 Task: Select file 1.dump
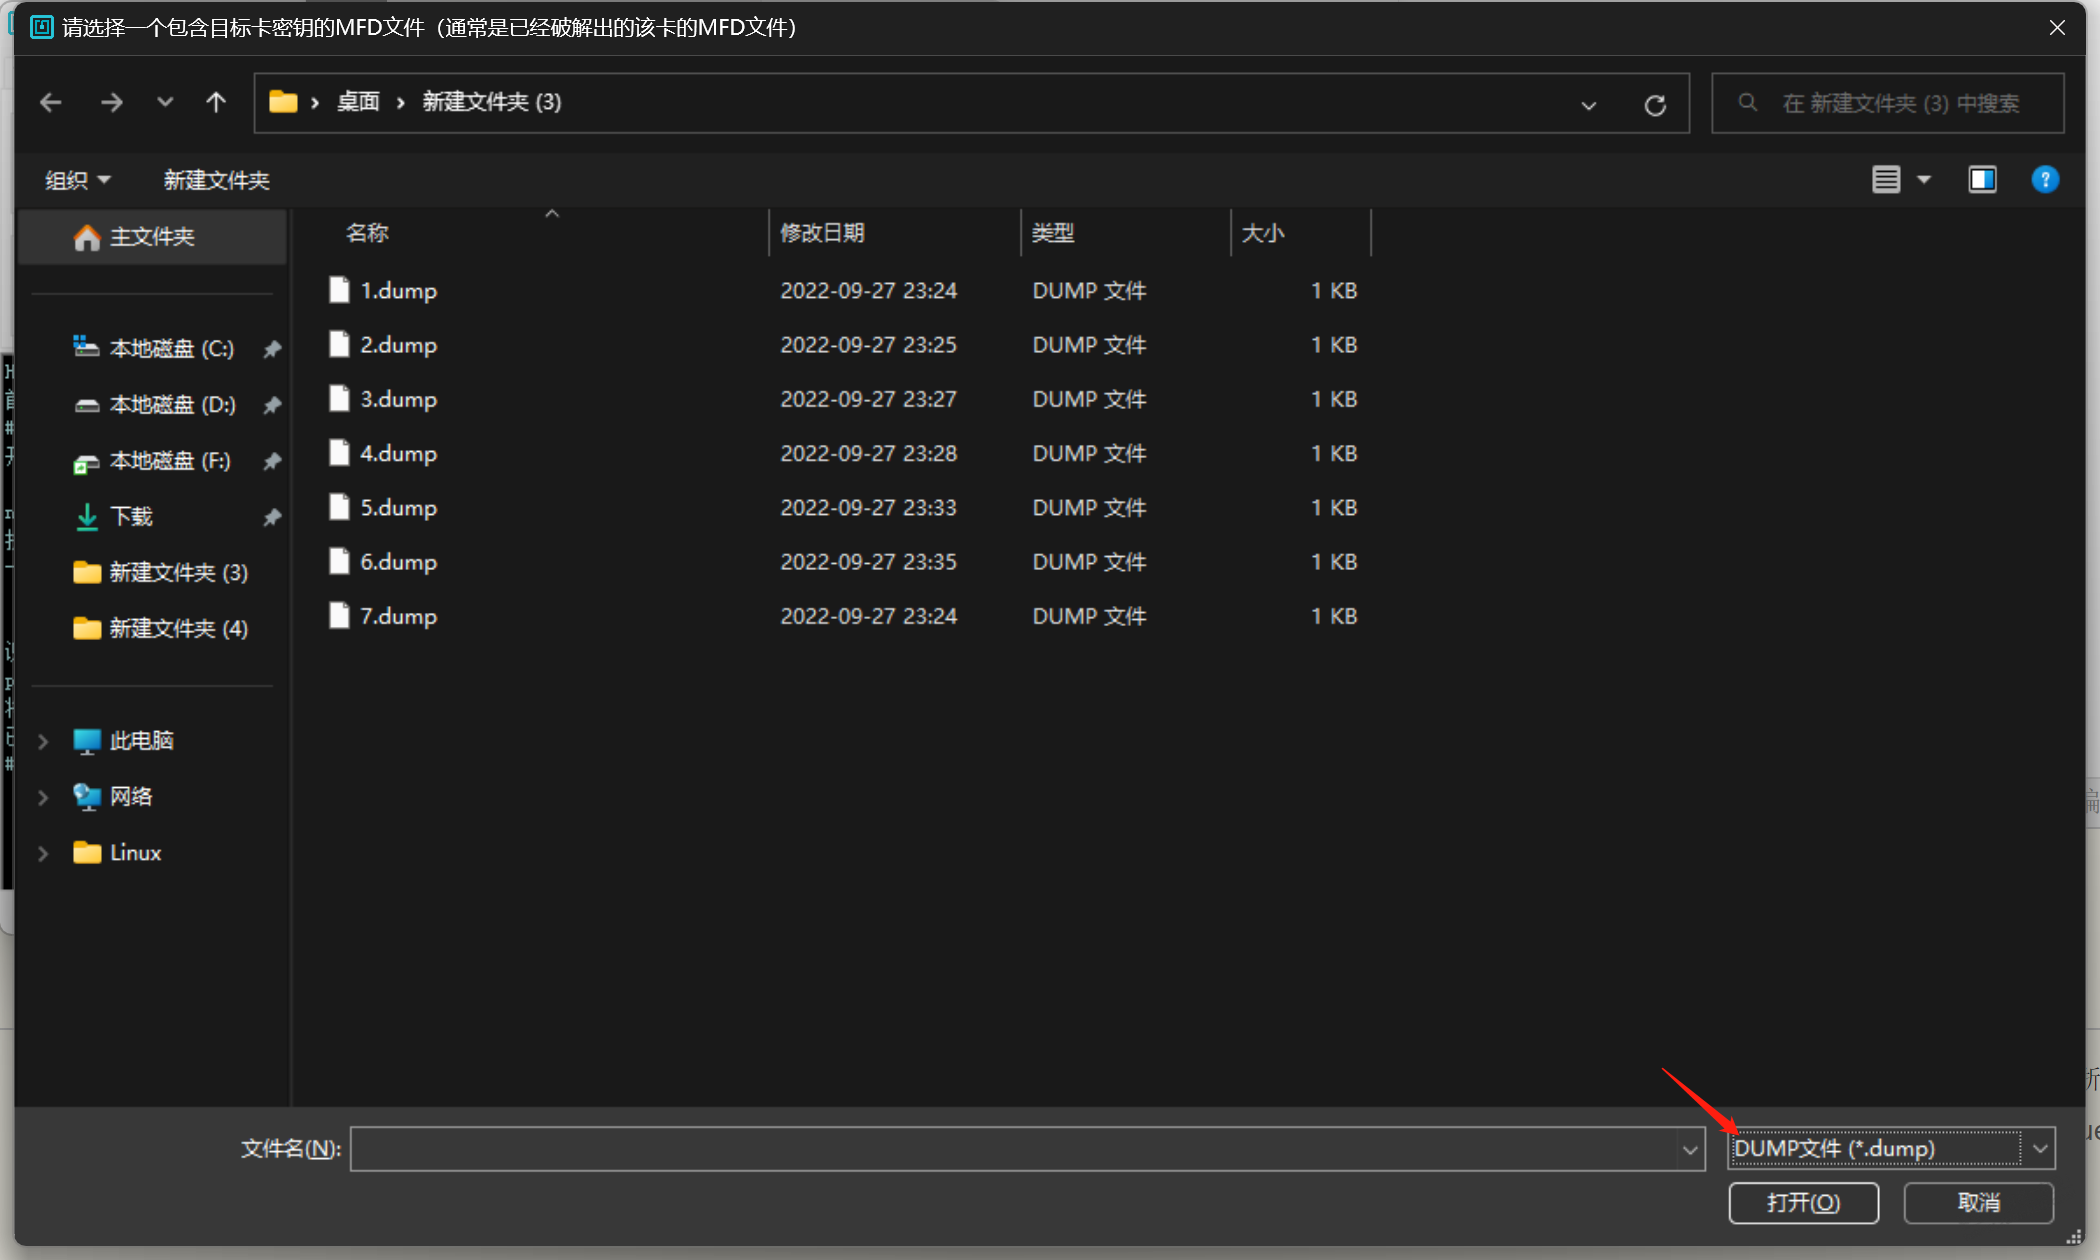point(398,291)
